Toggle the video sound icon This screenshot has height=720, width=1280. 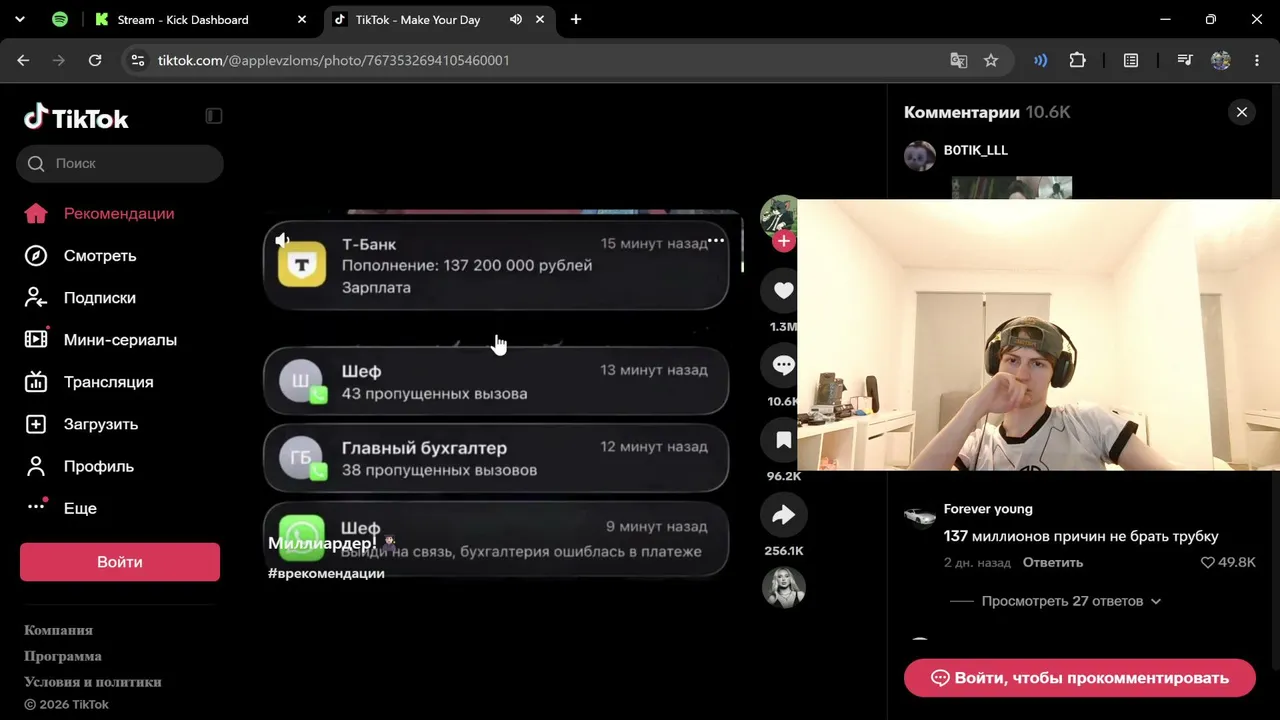click(x=283, y=240)
